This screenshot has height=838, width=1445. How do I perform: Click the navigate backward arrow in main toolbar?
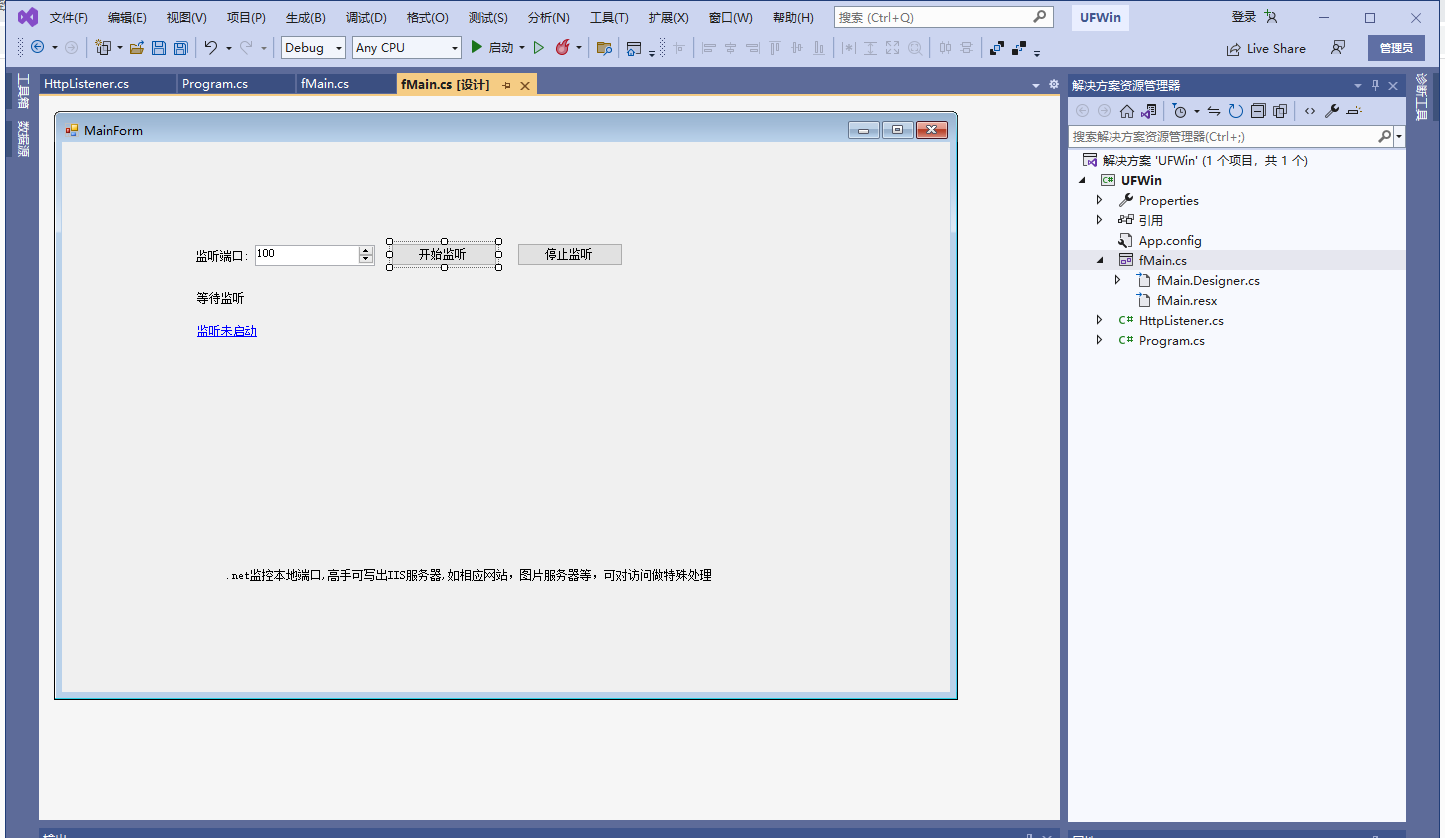click(37, 47)
